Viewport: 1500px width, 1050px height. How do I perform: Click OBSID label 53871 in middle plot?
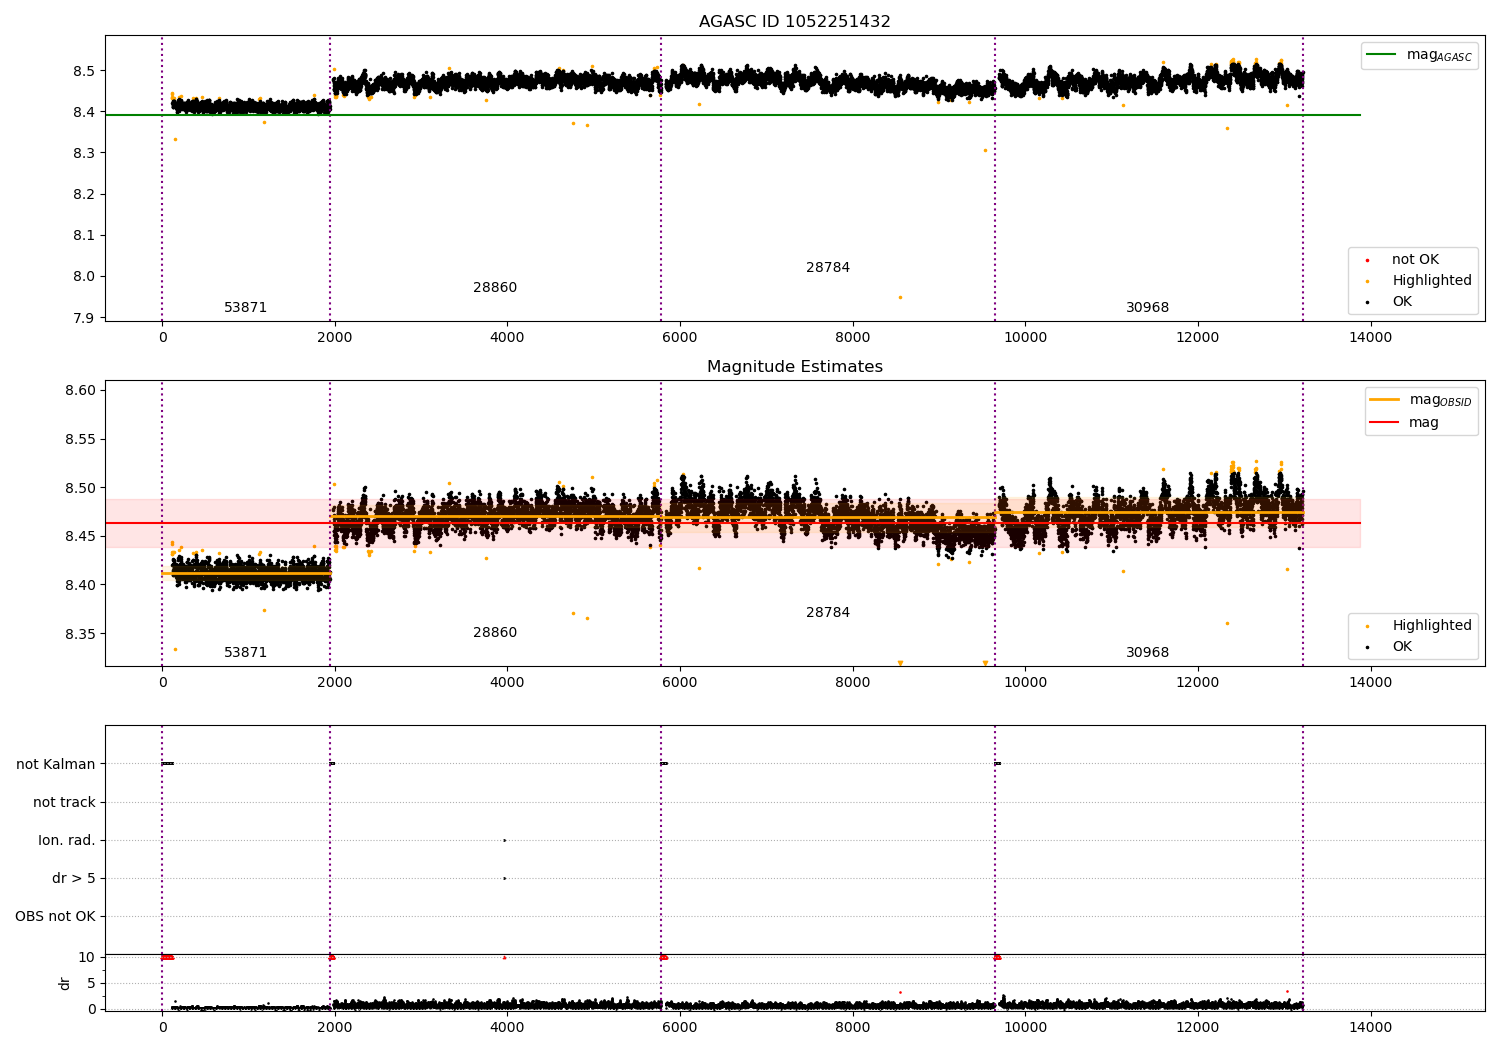click(x=246, y=653)
